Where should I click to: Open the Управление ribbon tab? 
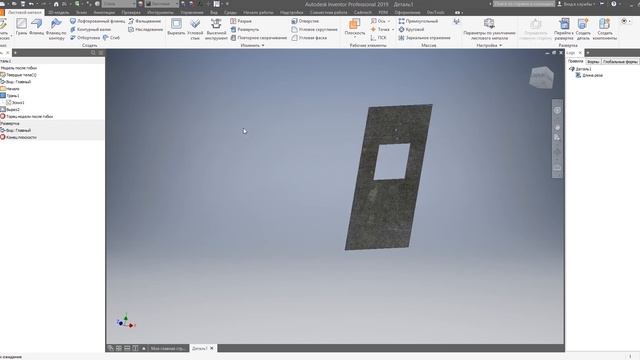(x=191, y=12)
